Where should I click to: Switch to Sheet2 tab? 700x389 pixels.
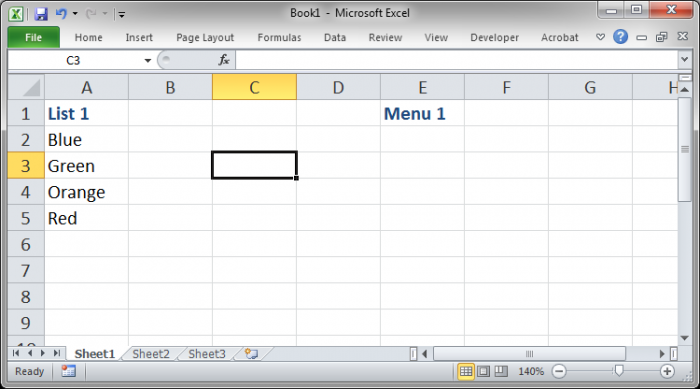coord(151,354)
